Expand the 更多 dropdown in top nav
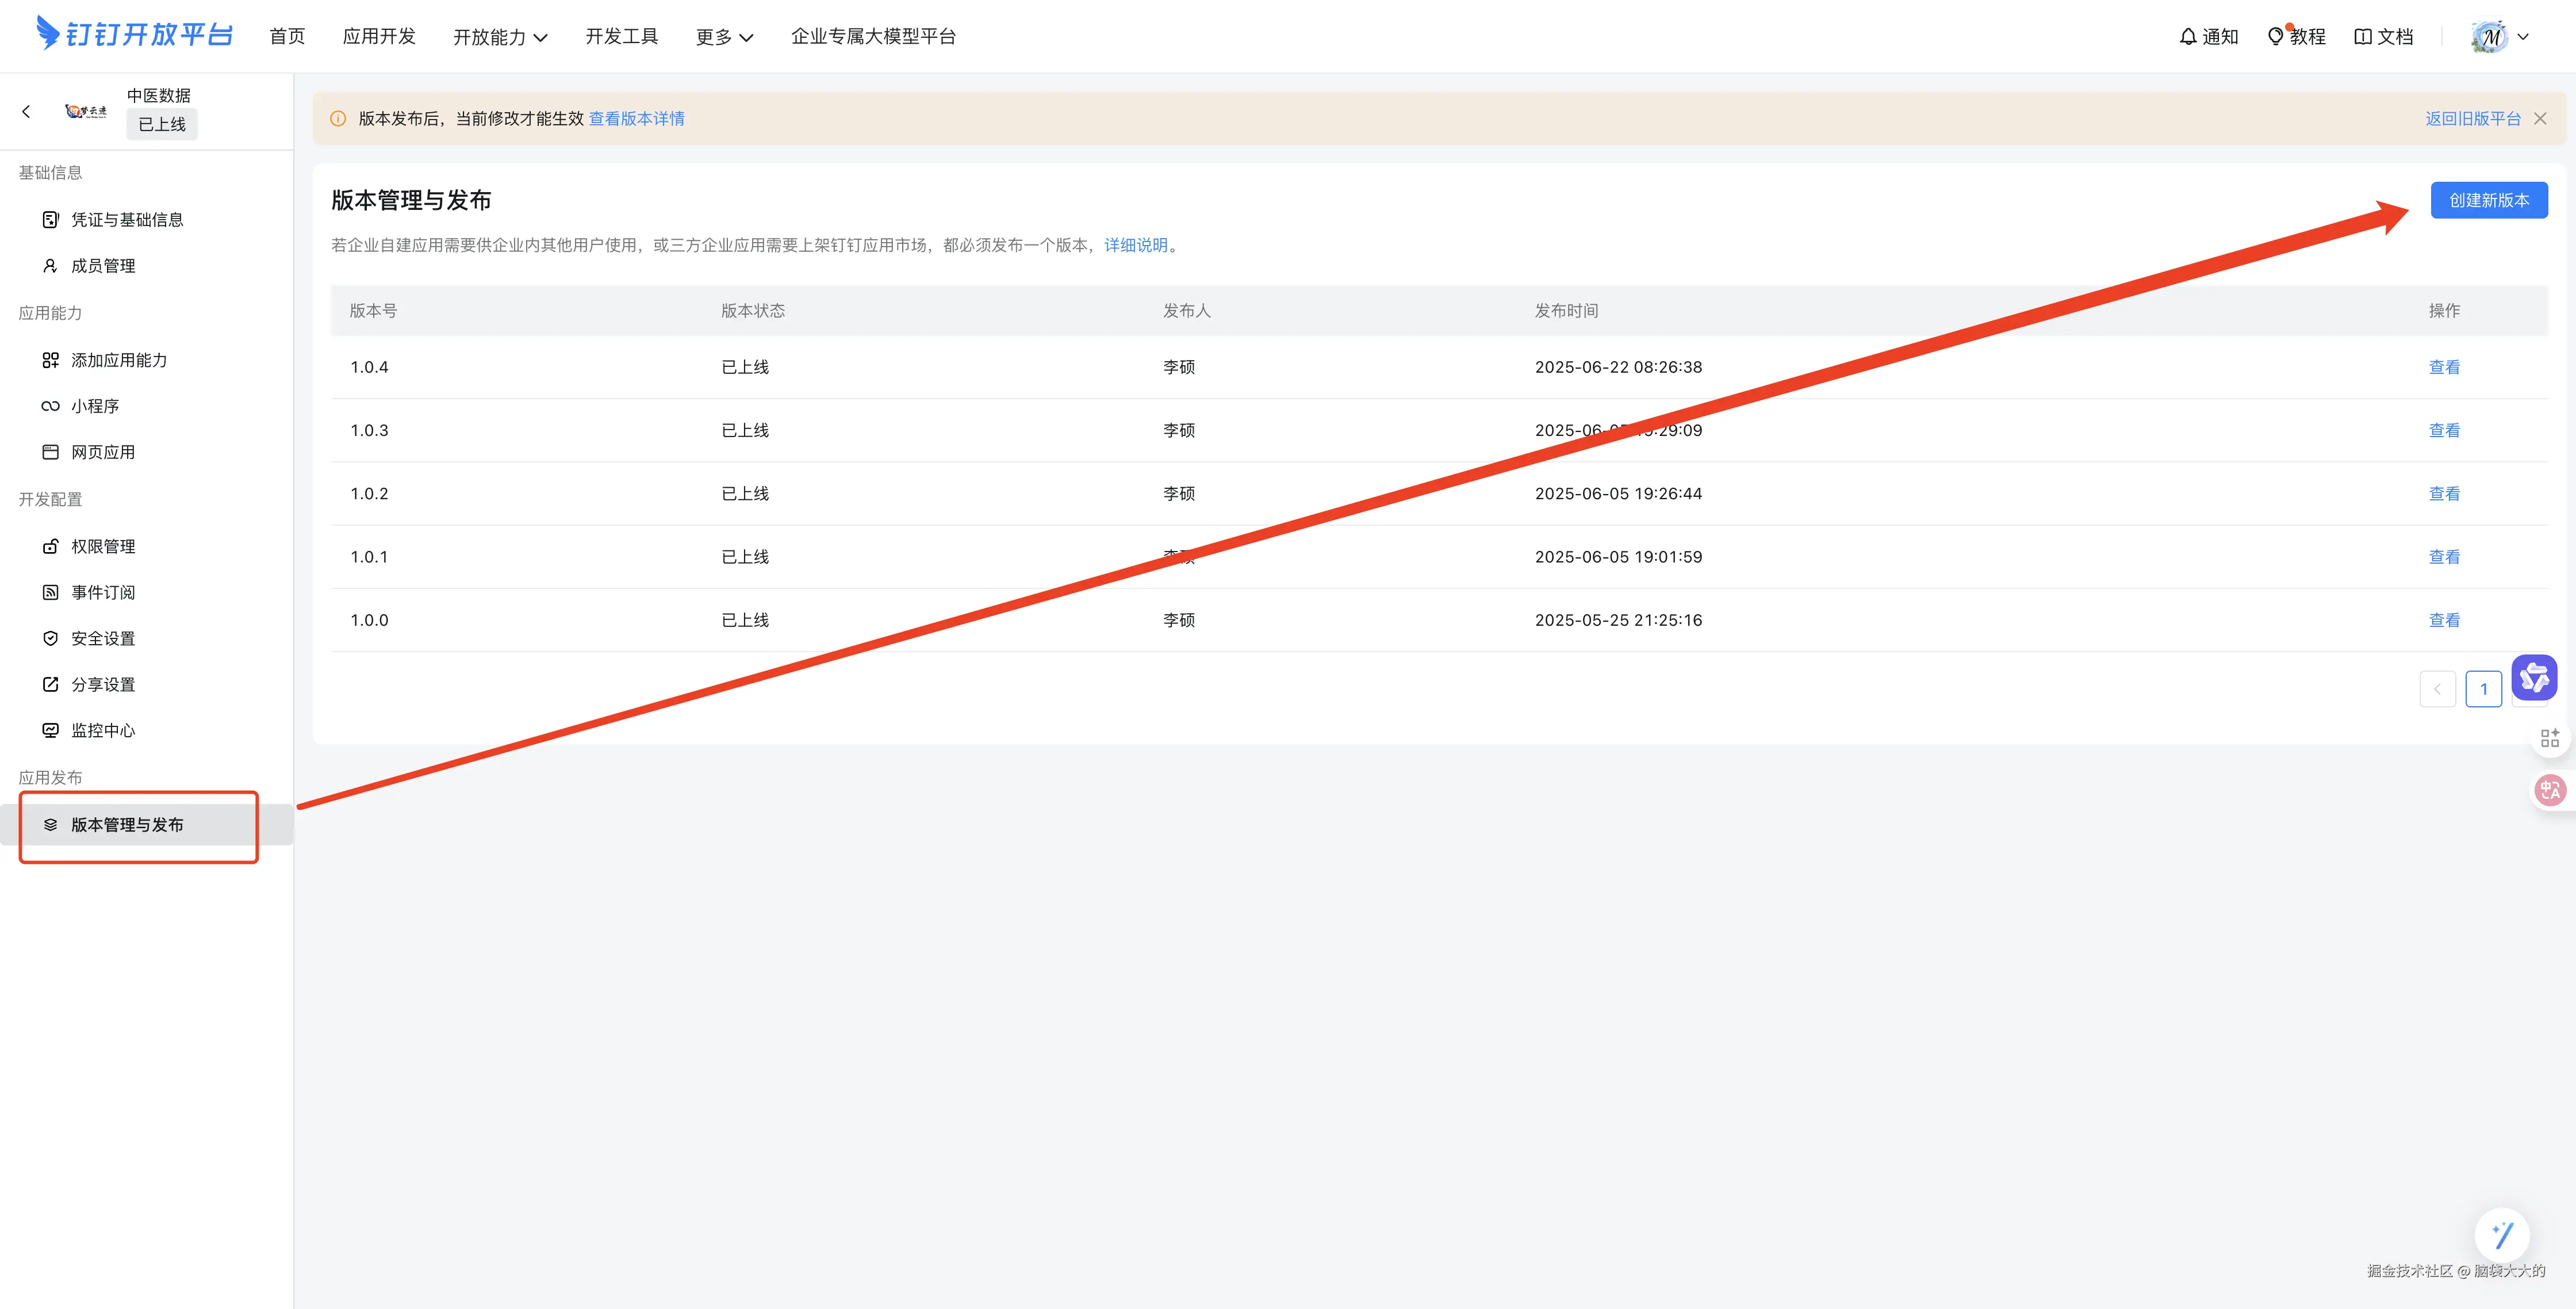2576x1309 pixels. point(724,37)
